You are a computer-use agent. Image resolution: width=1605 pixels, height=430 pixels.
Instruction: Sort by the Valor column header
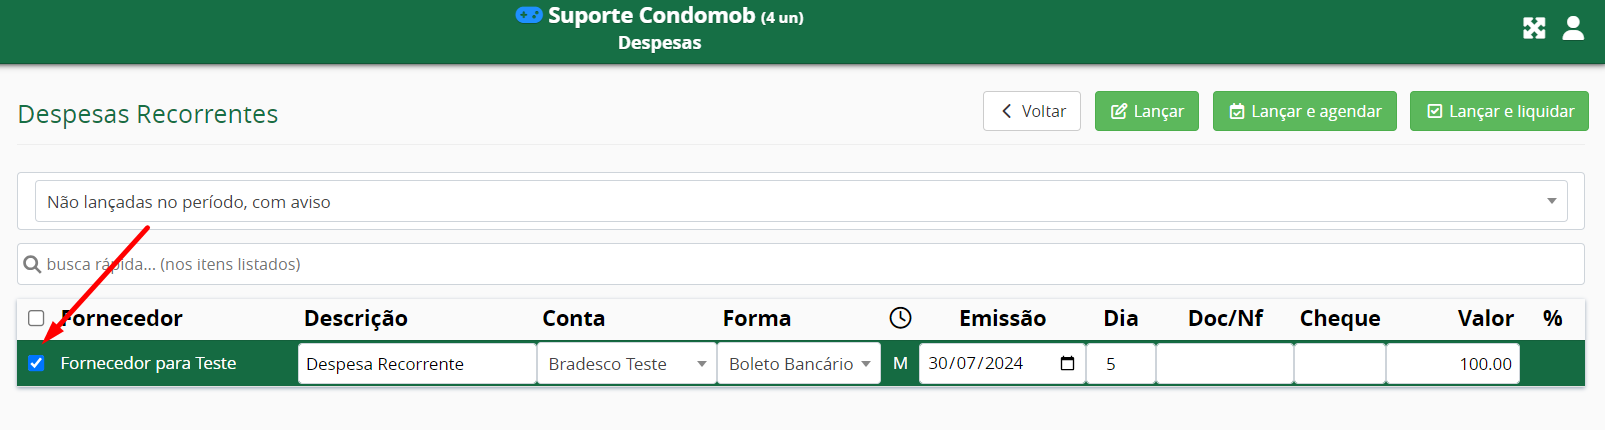click(x=1485, y=318)
